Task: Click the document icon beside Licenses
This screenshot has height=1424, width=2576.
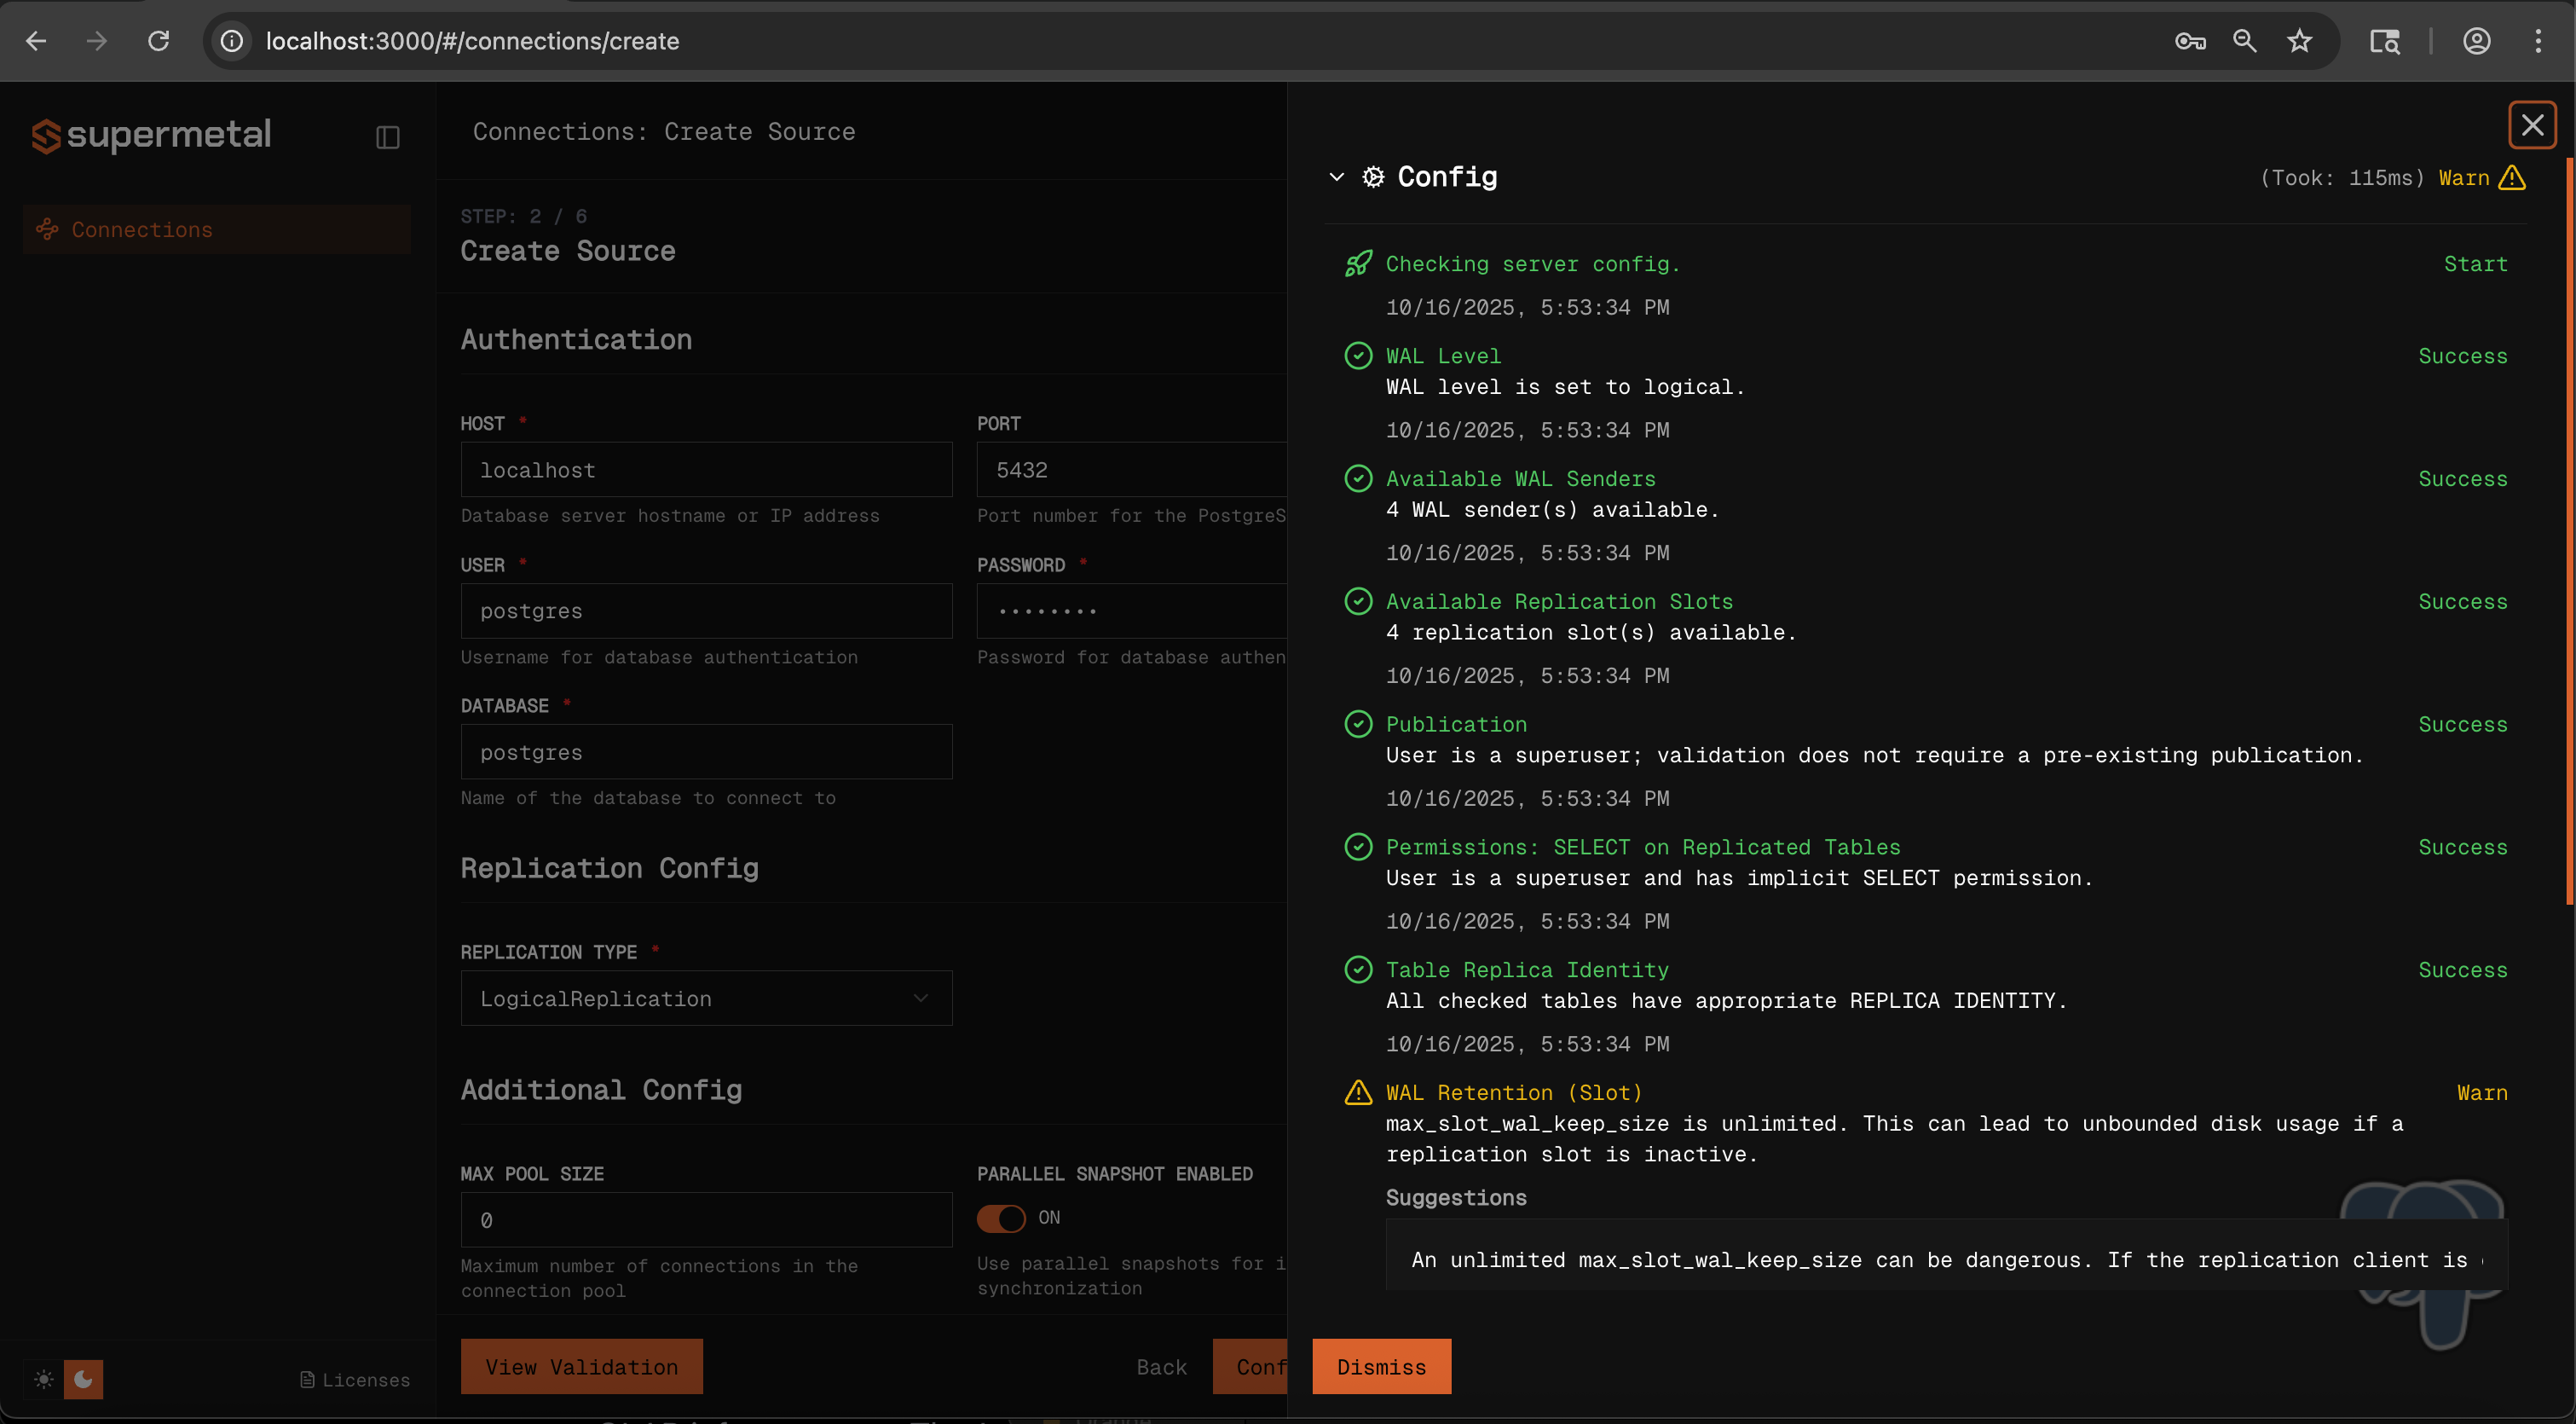Action: [308, 1379]
